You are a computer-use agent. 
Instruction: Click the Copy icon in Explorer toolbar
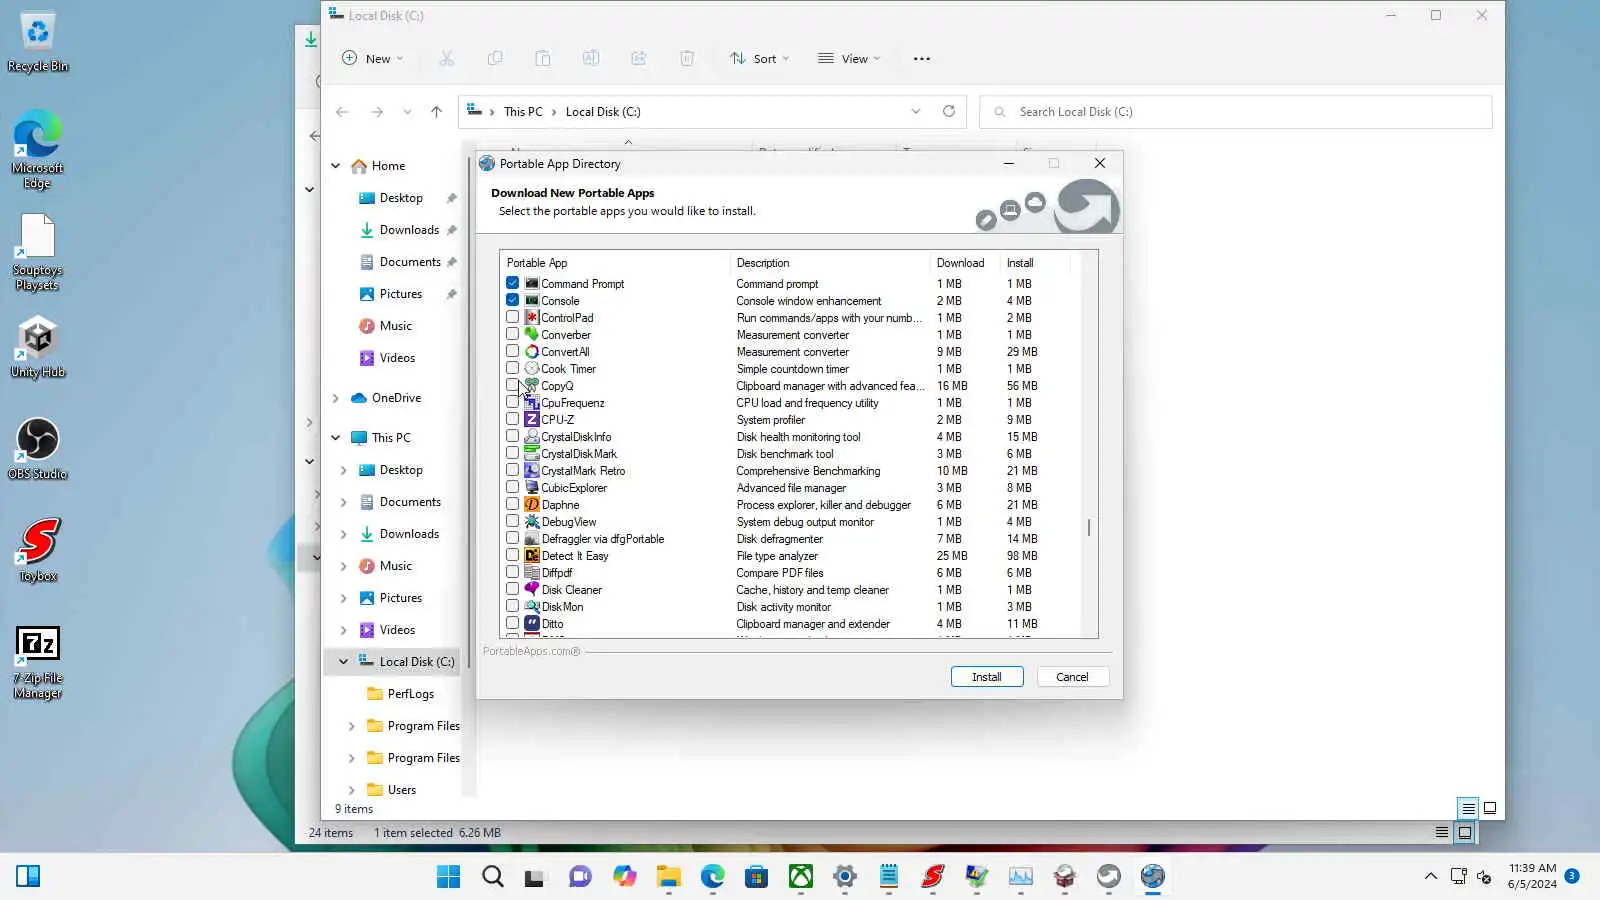495,58
